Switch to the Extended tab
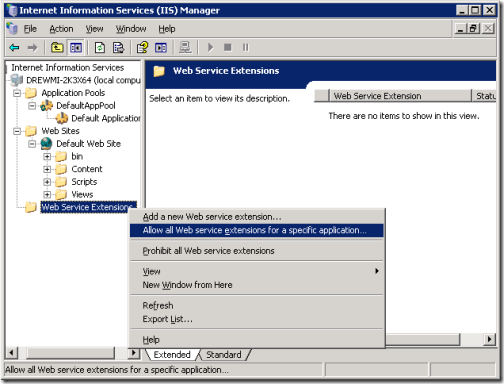Viewport: 504px width, 384px height. click(172, 355)
